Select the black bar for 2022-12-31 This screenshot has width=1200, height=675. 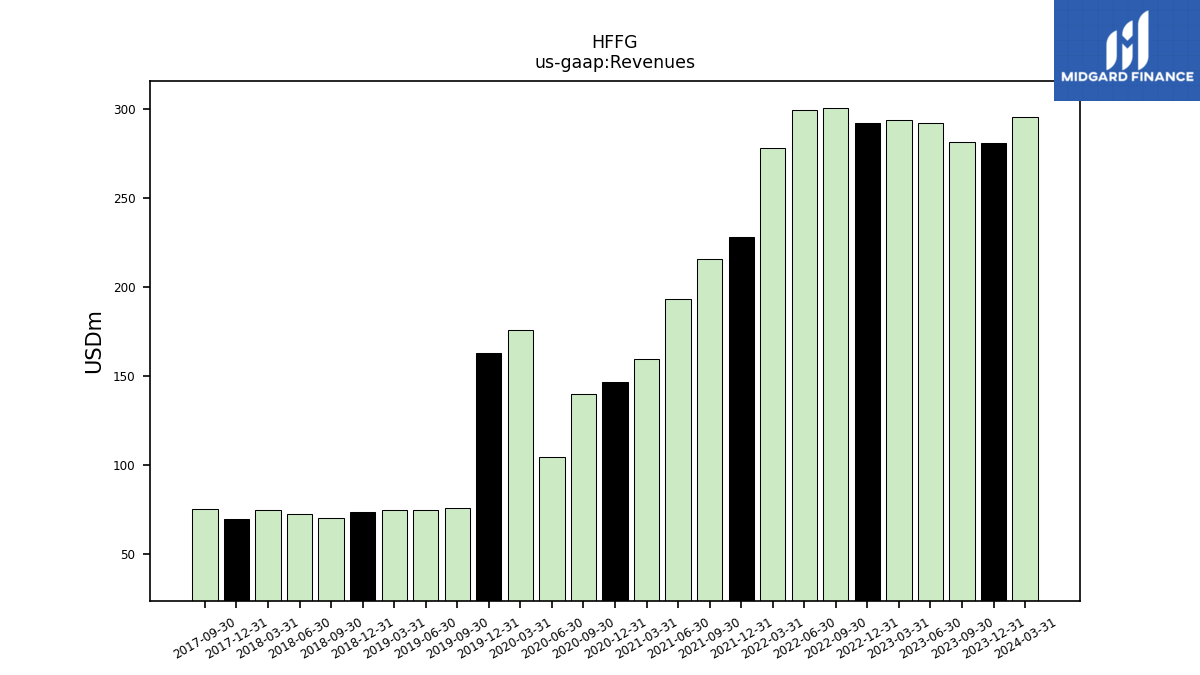pyautogui.click(x=868, y=362)
